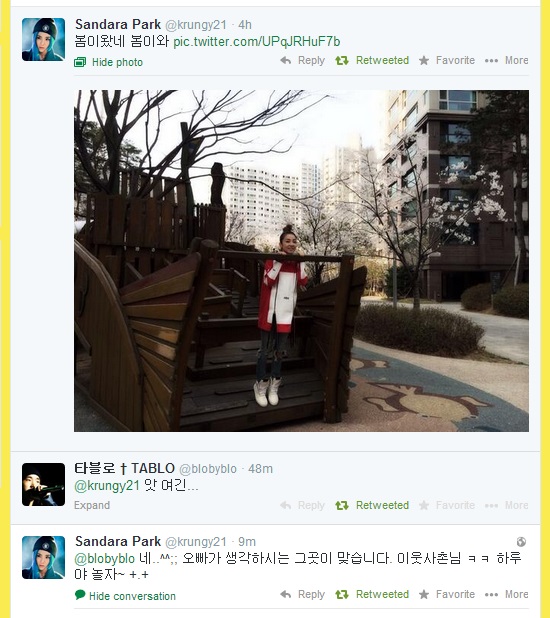Hide photo using the green photo icon
This screenshot has height=618, width=550.
click(80, 62)
